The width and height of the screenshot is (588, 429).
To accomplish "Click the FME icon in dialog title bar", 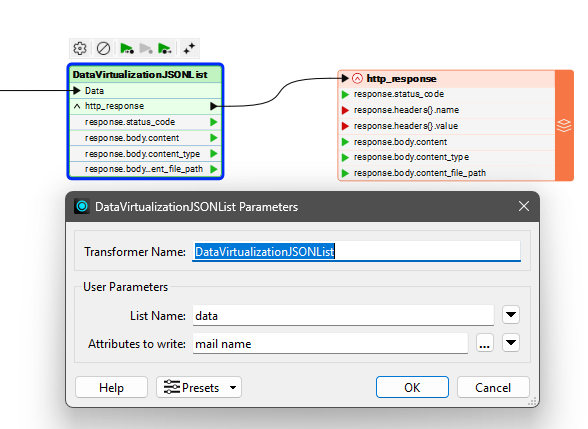I will (x=82, y=206).
